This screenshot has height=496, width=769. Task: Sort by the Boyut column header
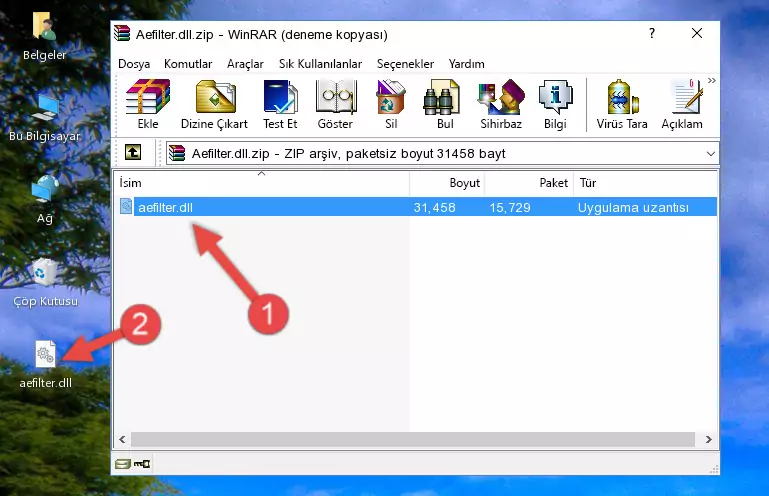(x=447, y=183)
